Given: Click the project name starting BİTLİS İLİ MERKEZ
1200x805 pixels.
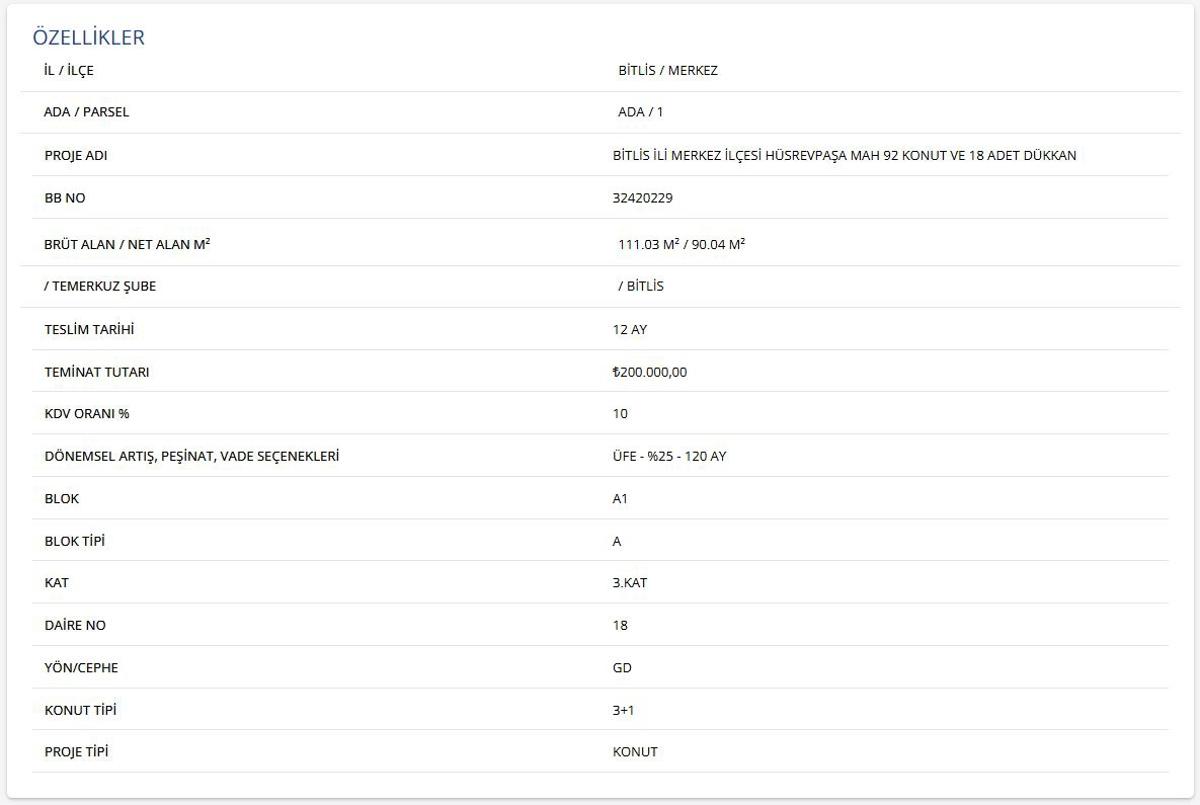Looking at the screenshot, I should coord(844,156).
